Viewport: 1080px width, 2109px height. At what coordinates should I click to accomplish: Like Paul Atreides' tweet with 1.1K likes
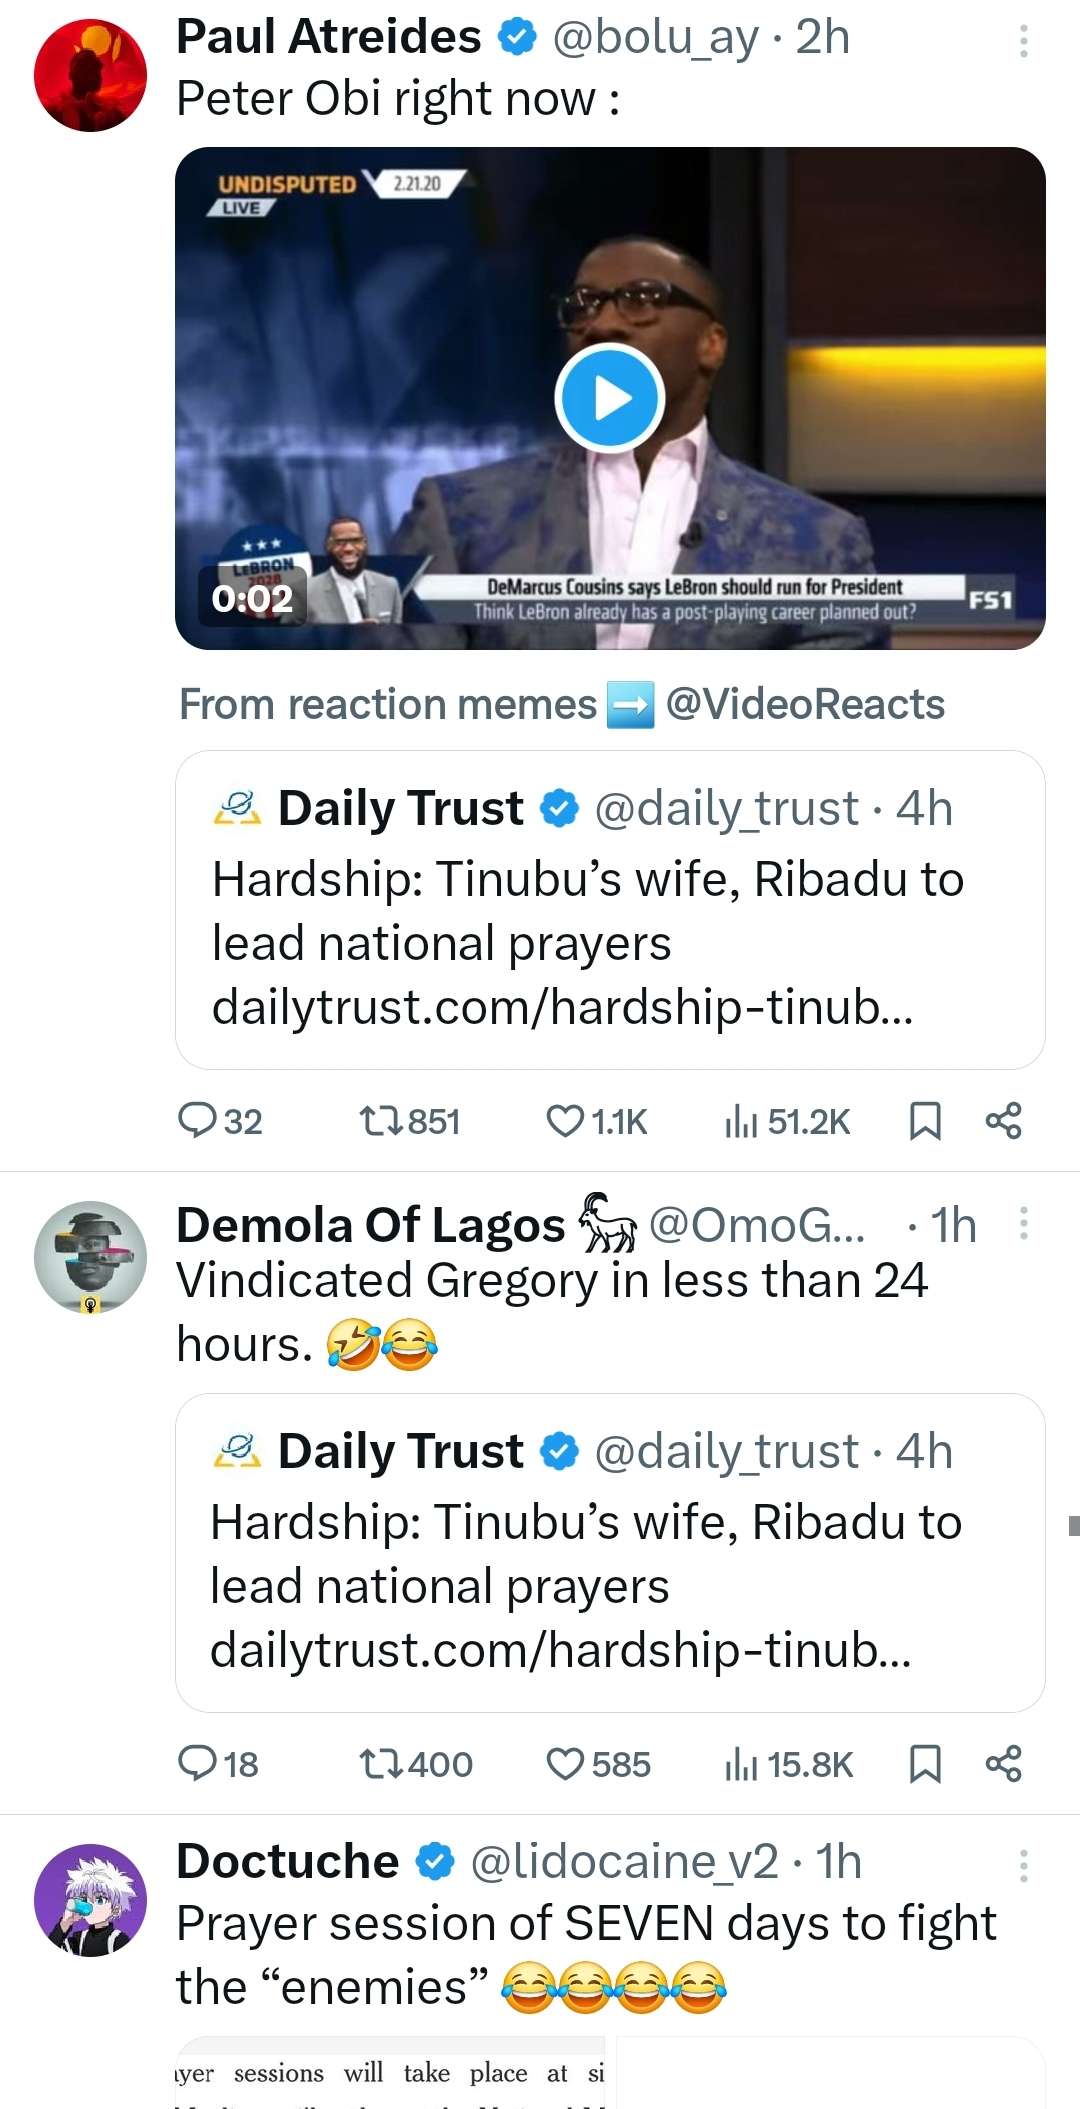[565, 1121]
